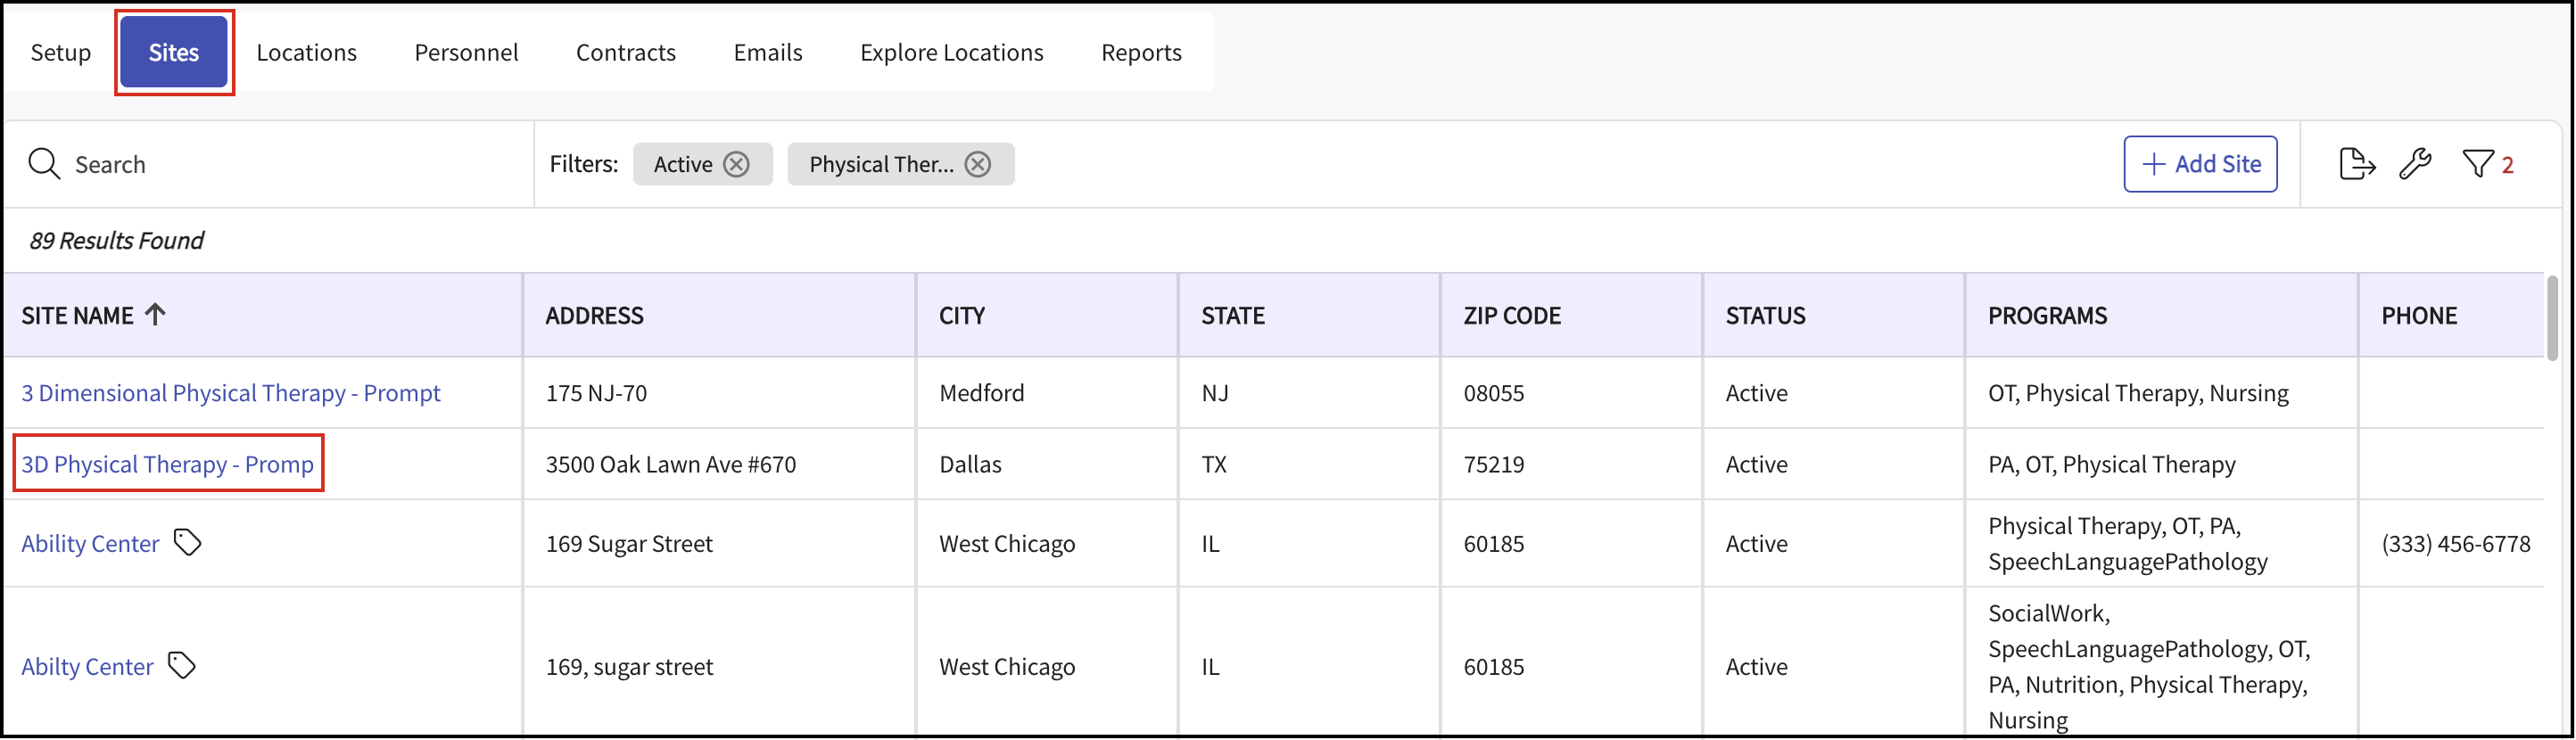2576x740 pixels.
Task: Switch to the Locations tab
Action: tap(307, 52)
